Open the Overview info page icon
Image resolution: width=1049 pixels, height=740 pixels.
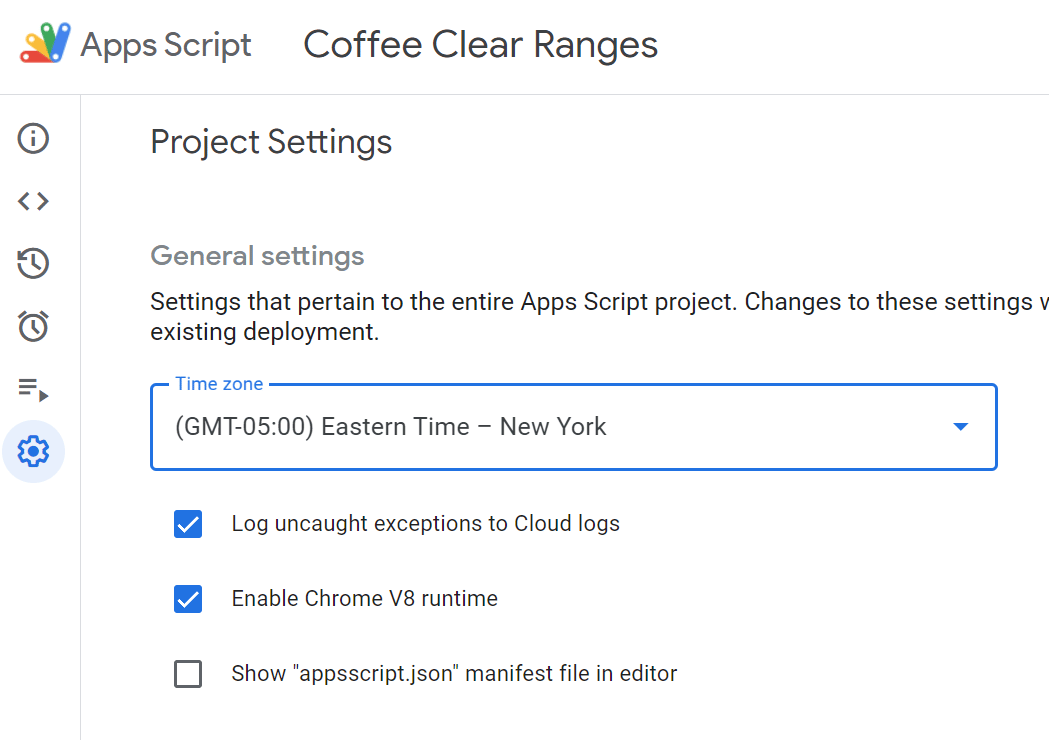click(33, 138)
